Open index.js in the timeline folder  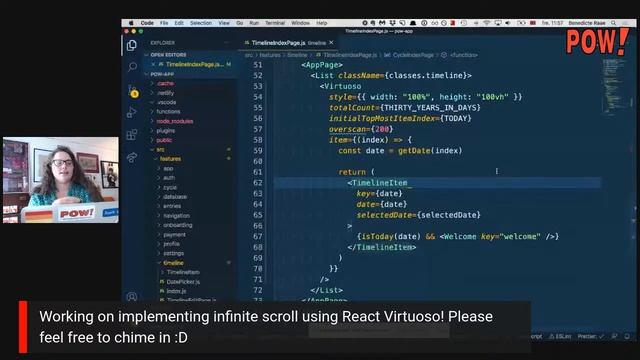pos(176,291)
